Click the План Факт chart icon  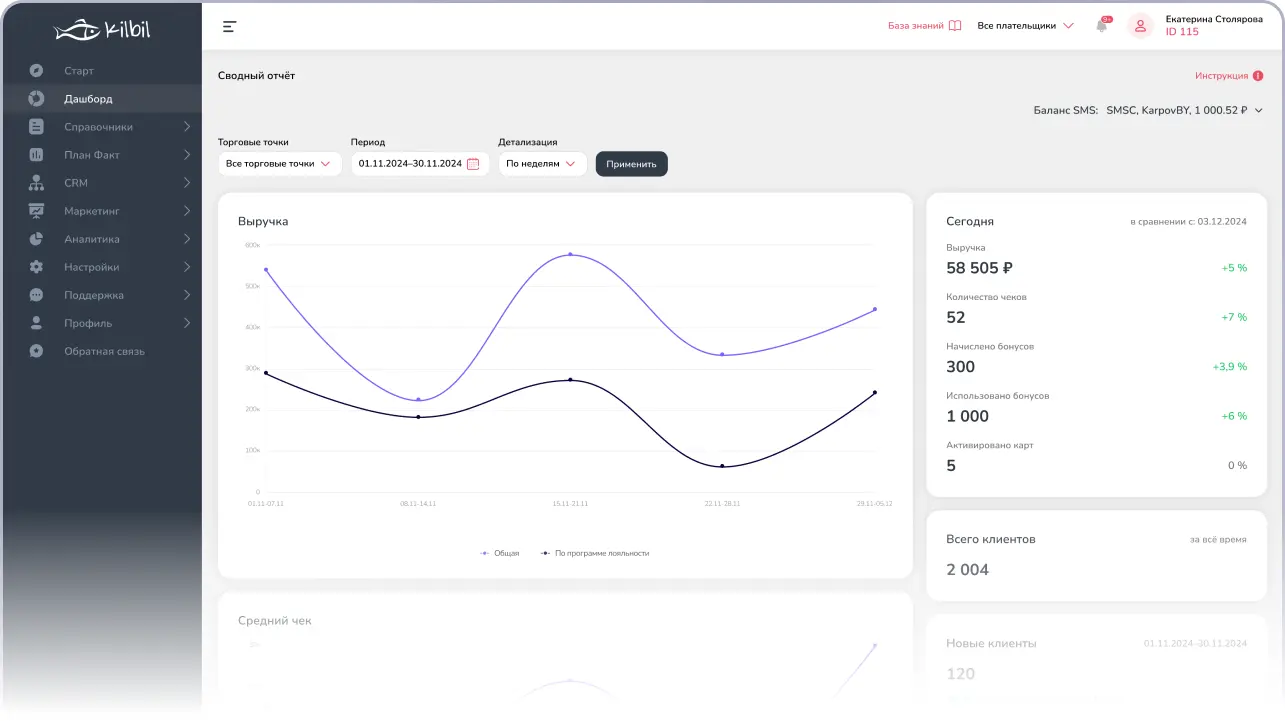click(37, 155)
